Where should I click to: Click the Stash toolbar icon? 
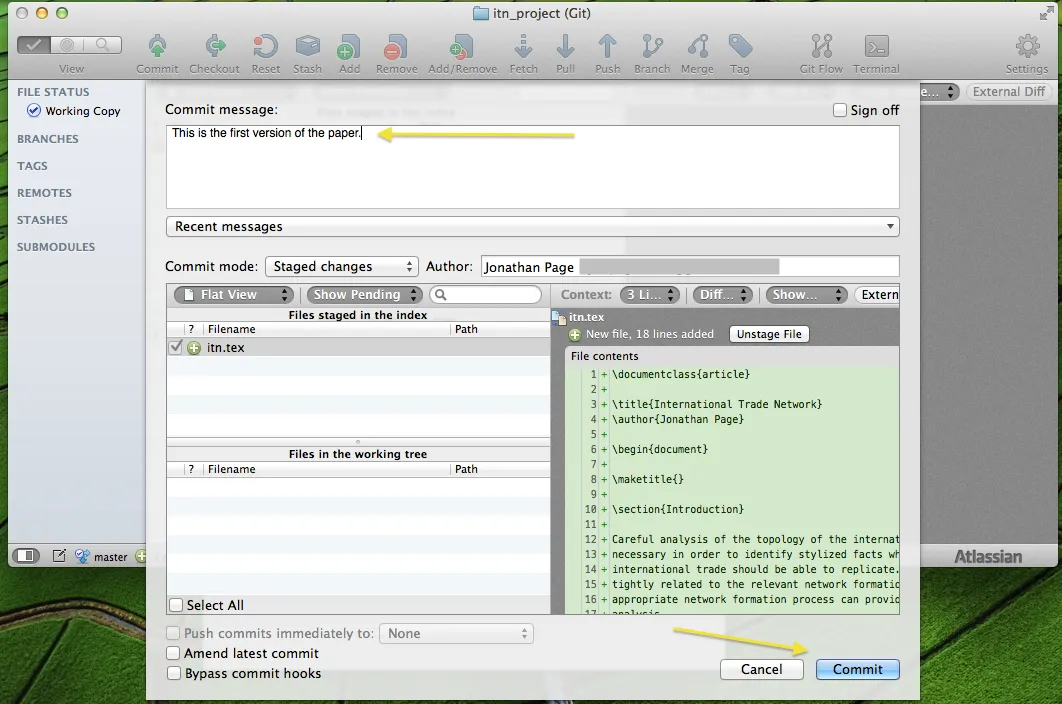[x=307, y=47]
